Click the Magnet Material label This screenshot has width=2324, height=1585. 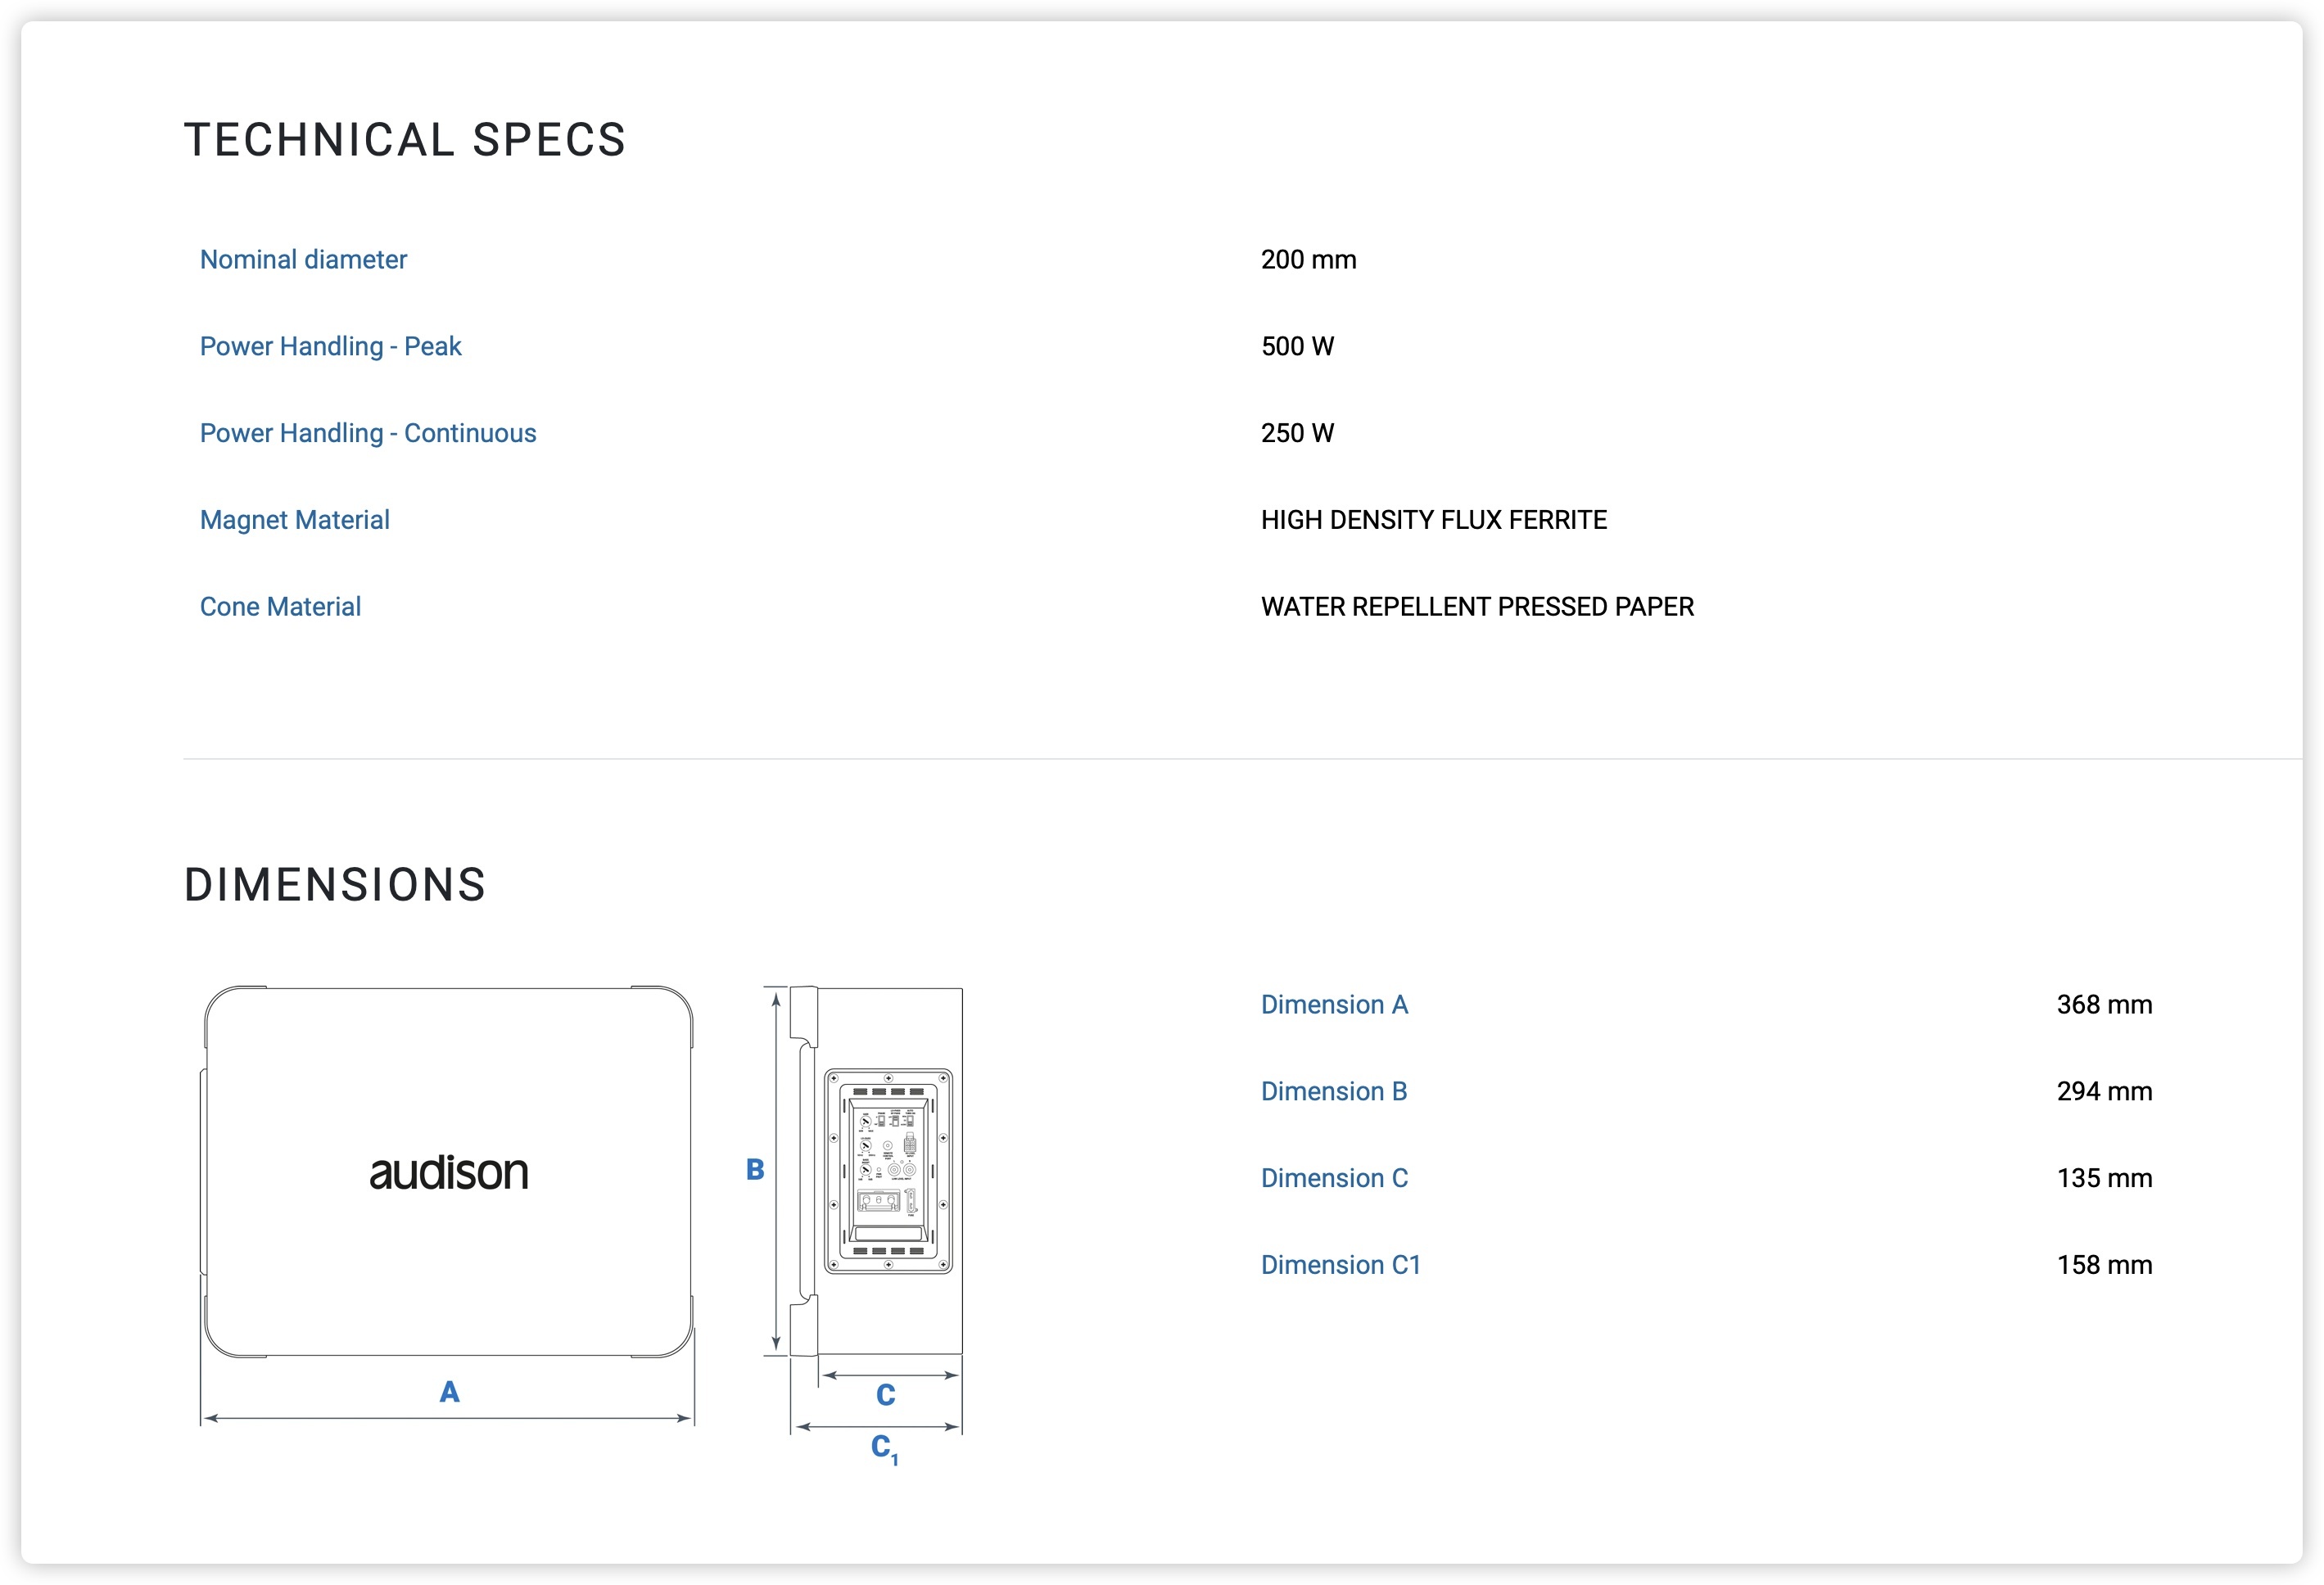coord(294,520)
